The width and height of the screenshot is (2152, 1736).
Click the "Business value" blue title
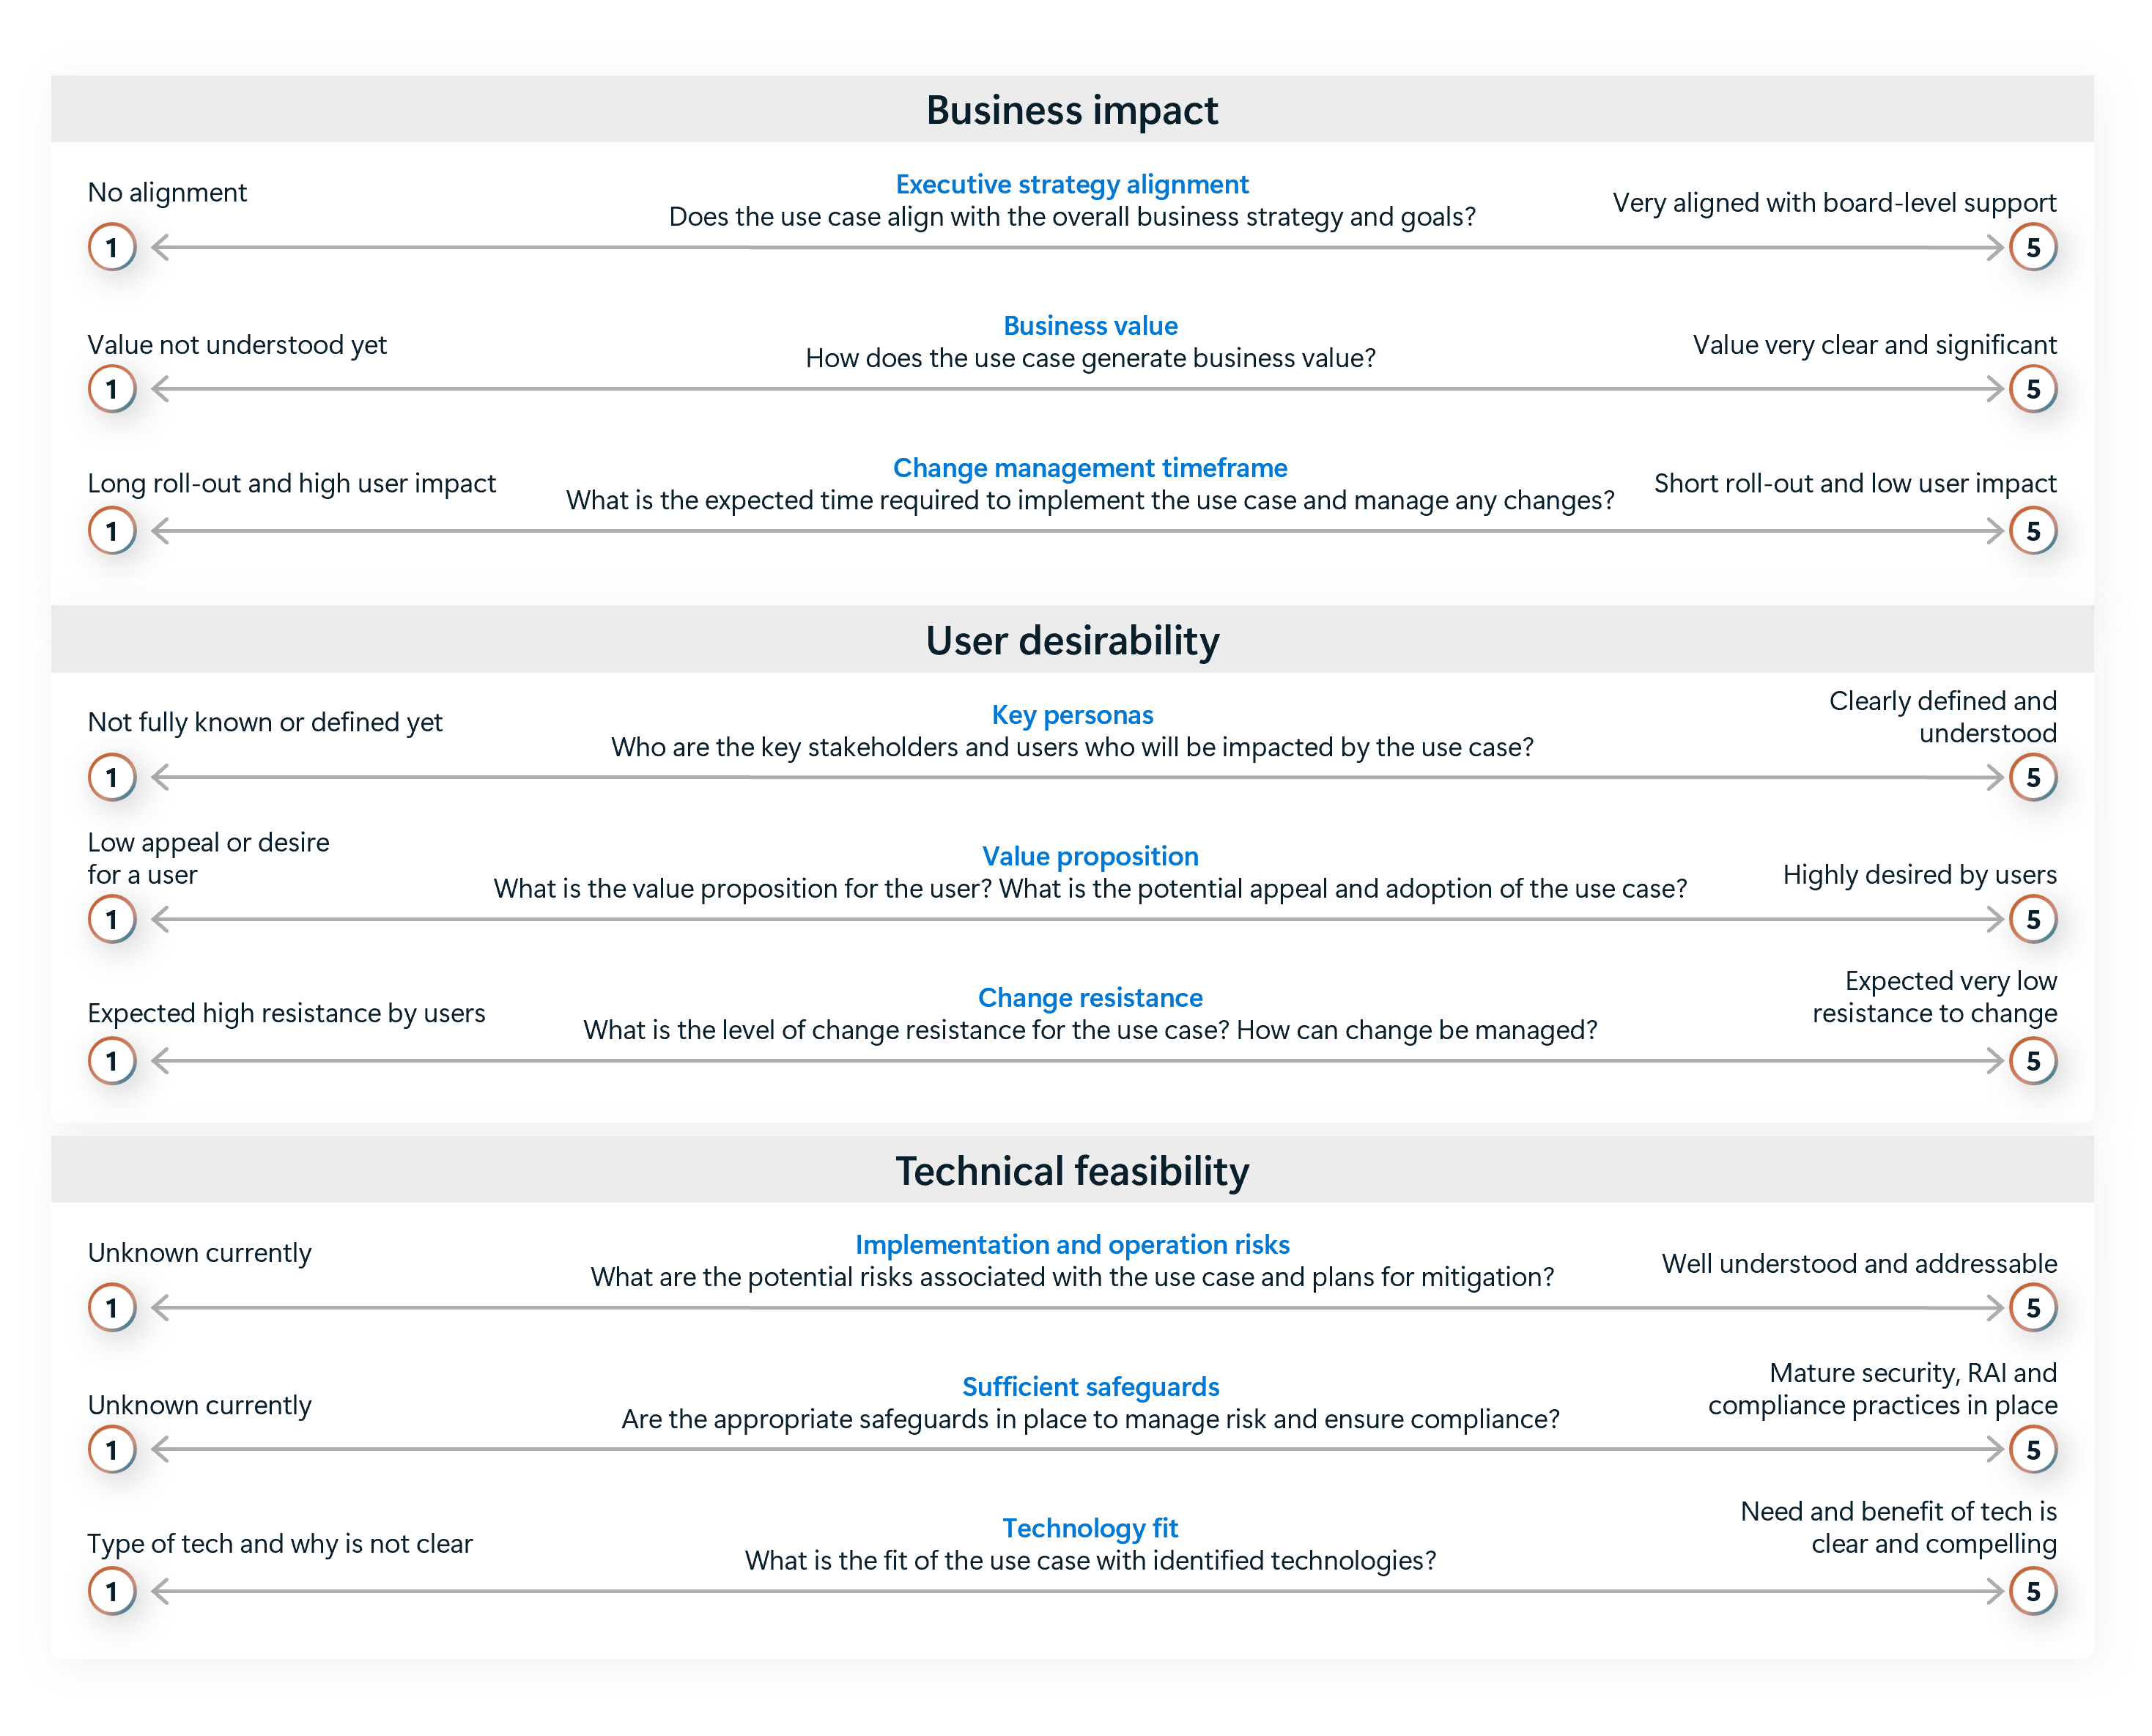1090,326
